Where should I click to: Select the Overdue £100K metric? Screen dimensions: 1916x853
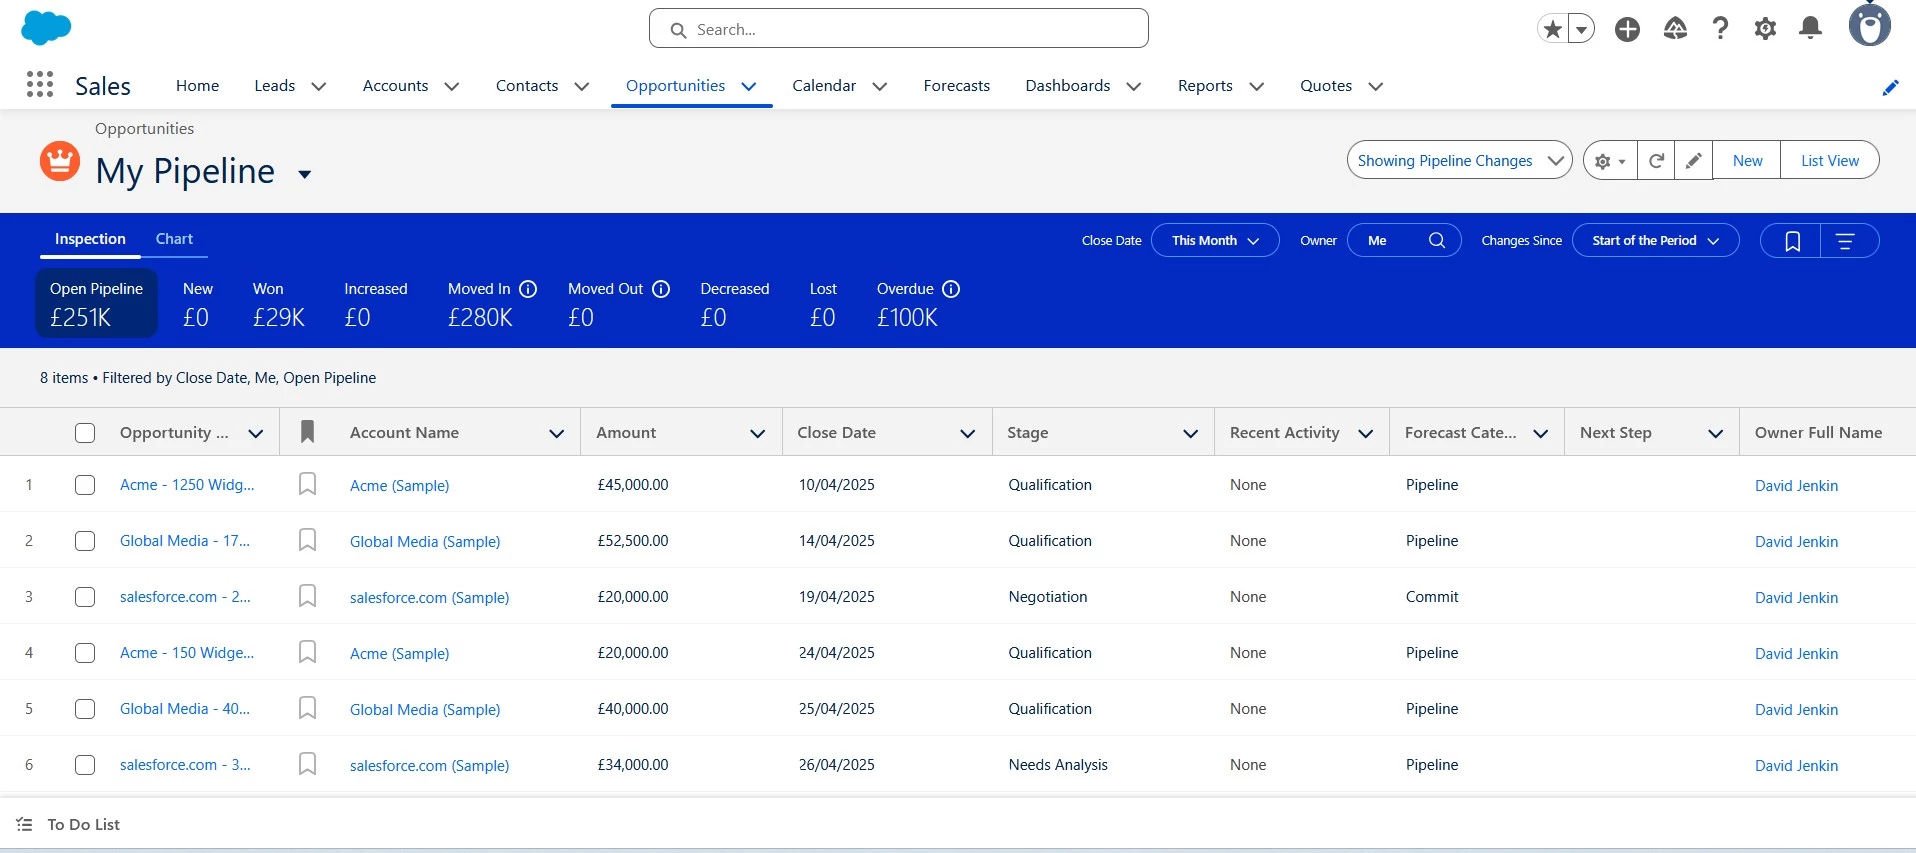coord(917,303)
